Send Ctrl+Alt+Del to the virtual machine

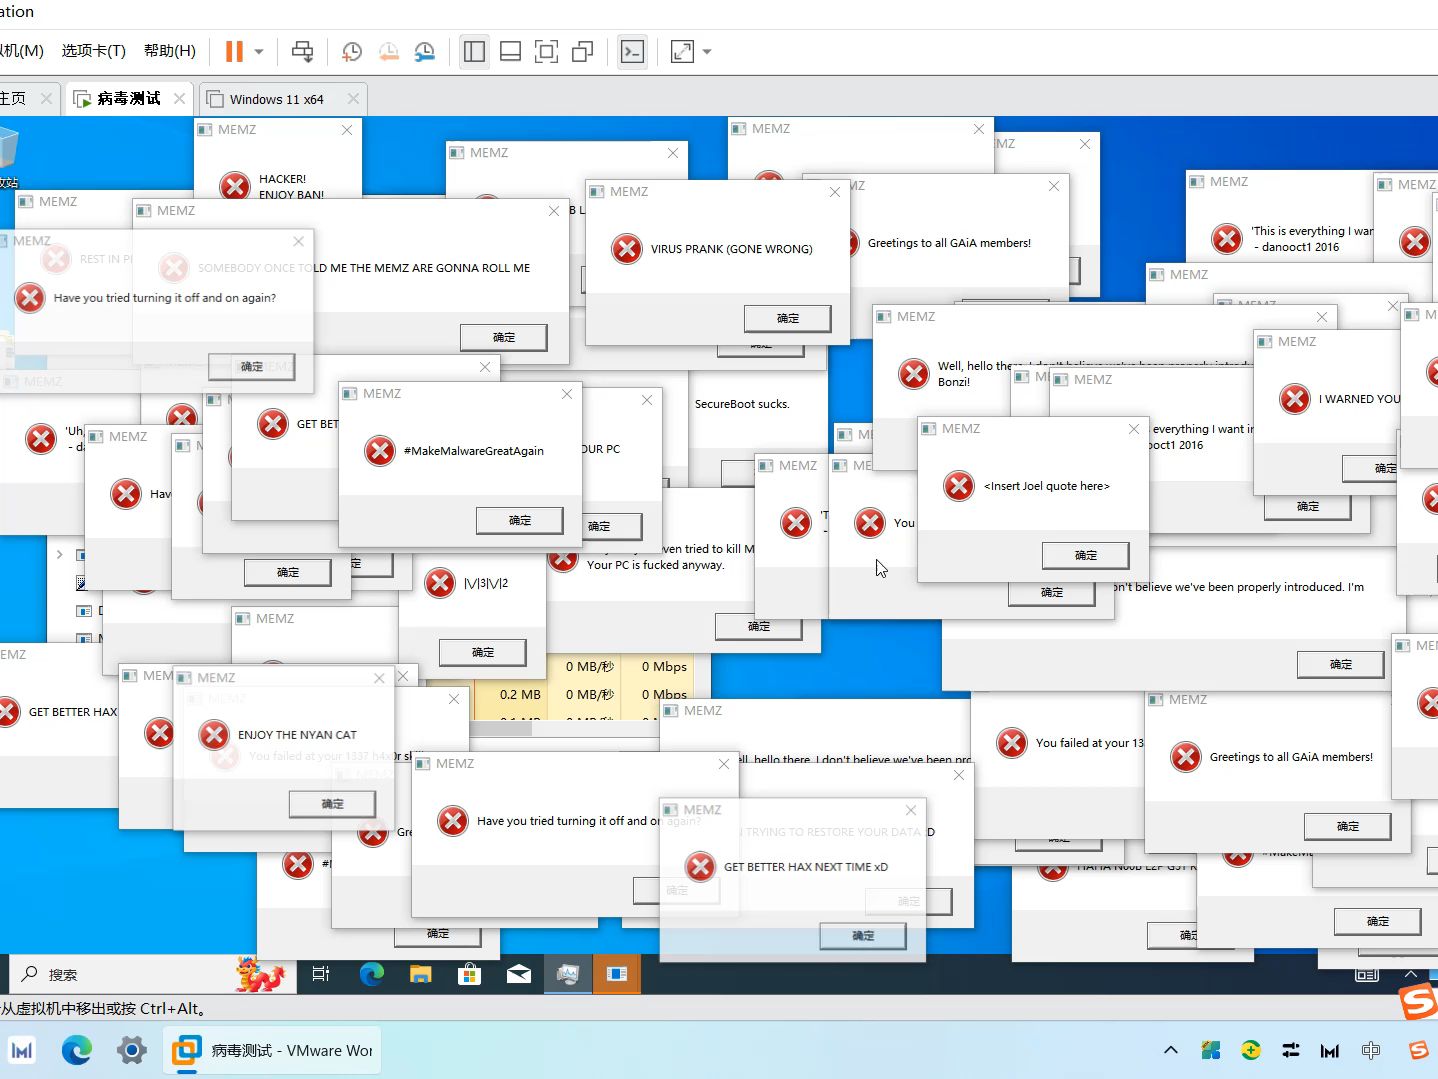(302, 51)
